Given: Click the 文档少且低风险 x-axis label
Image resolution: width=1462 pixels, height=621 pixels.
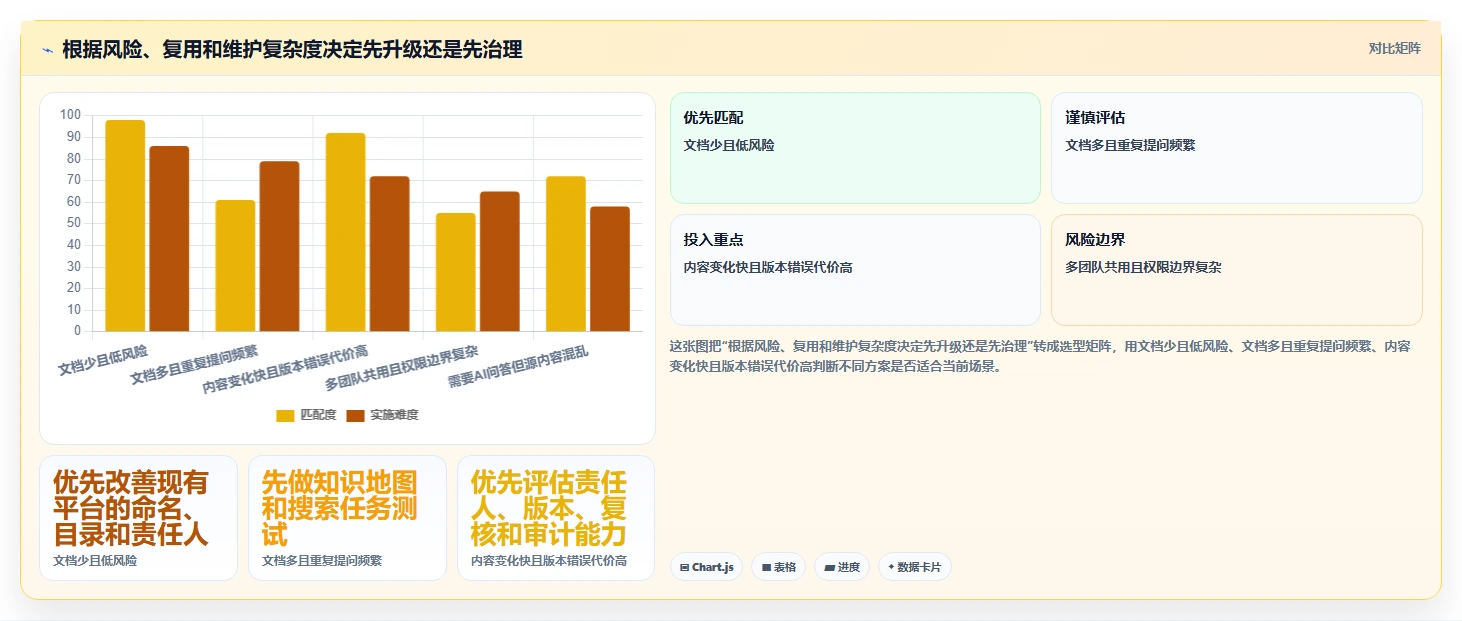Looking at the screenshot, I should (103, 359).
